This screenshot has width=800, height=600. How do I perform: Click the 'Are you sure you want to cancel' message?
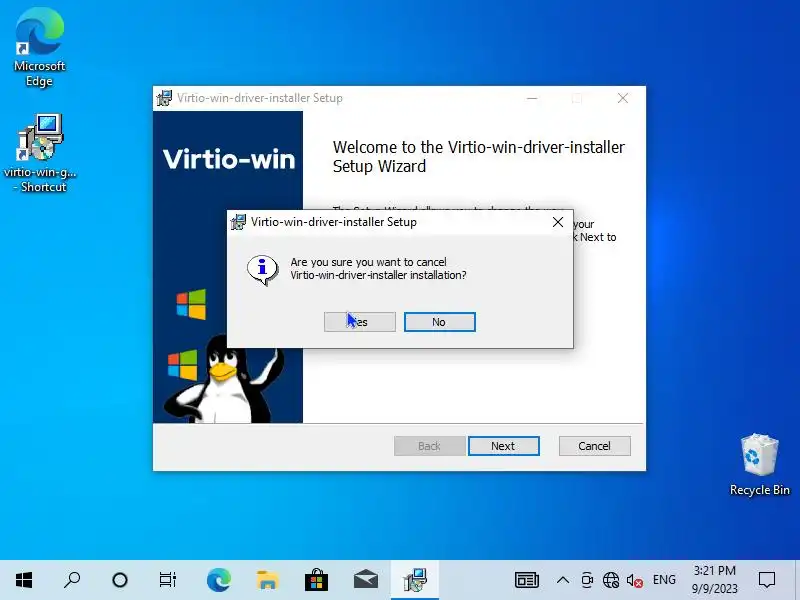click(x=378, y=268)
